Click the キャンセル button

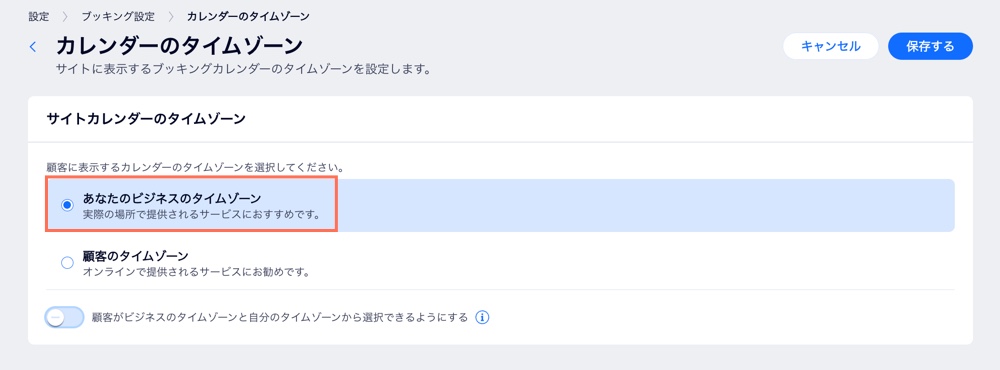tap(830, 47)
